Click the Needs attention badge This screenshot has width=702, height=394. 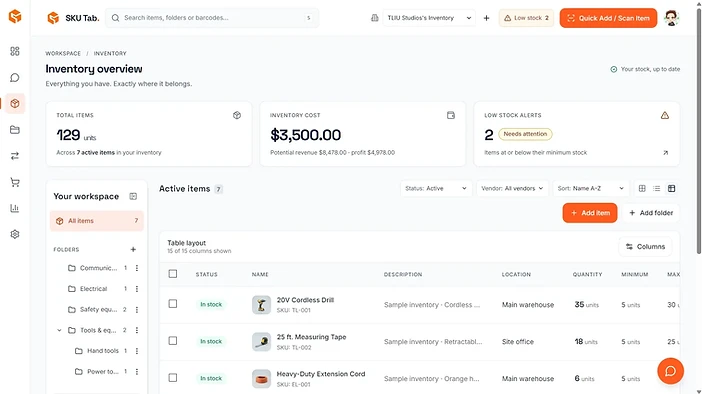(x=525, y=134)
